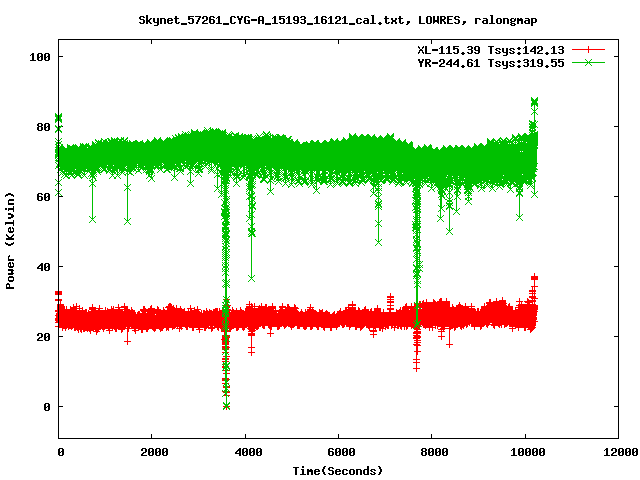
Task: Click the 10000 tick label on x-axis
Action: (x=524, y=453)
